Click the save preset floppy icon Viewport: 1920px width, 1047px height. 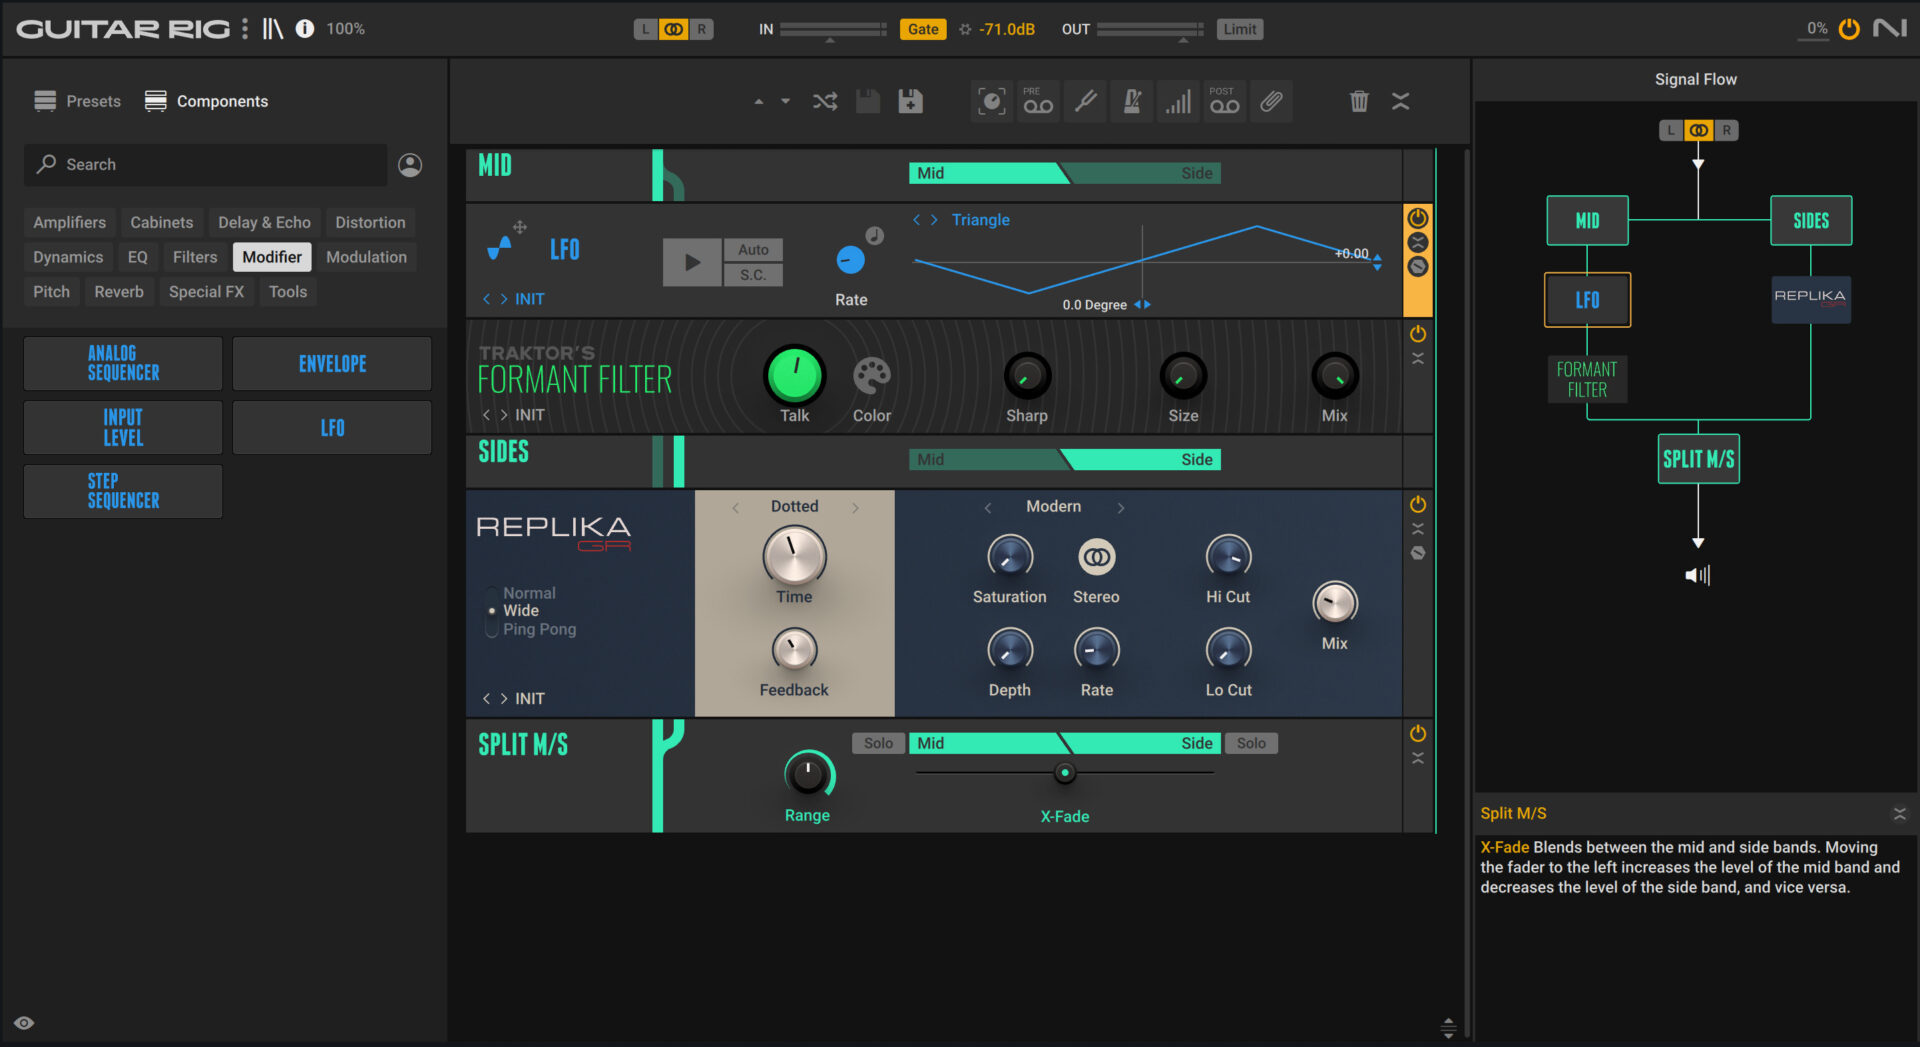coord(868,101)
